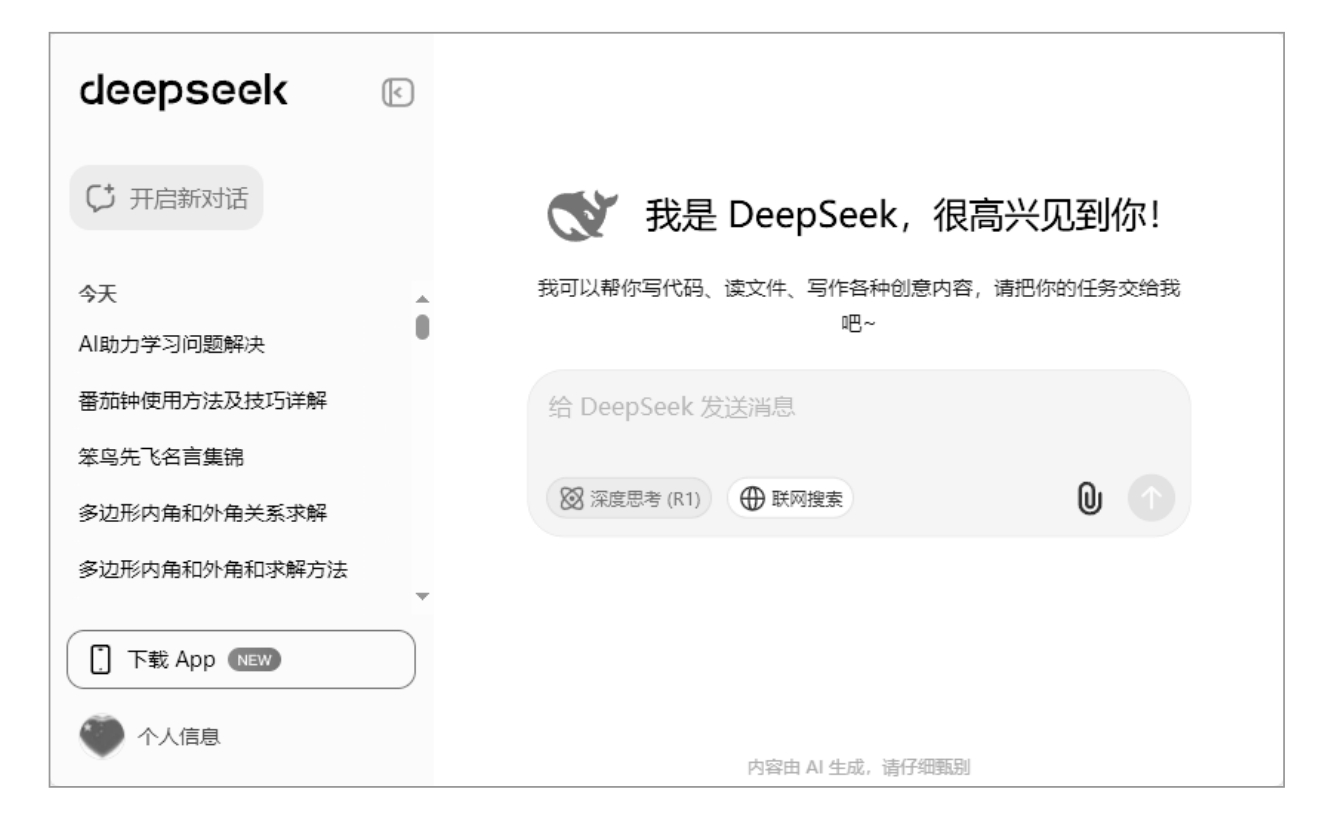The image size is (1324, 813).
Task: Toggle 深度思考 (R1) mode
Action: [629, 498]
